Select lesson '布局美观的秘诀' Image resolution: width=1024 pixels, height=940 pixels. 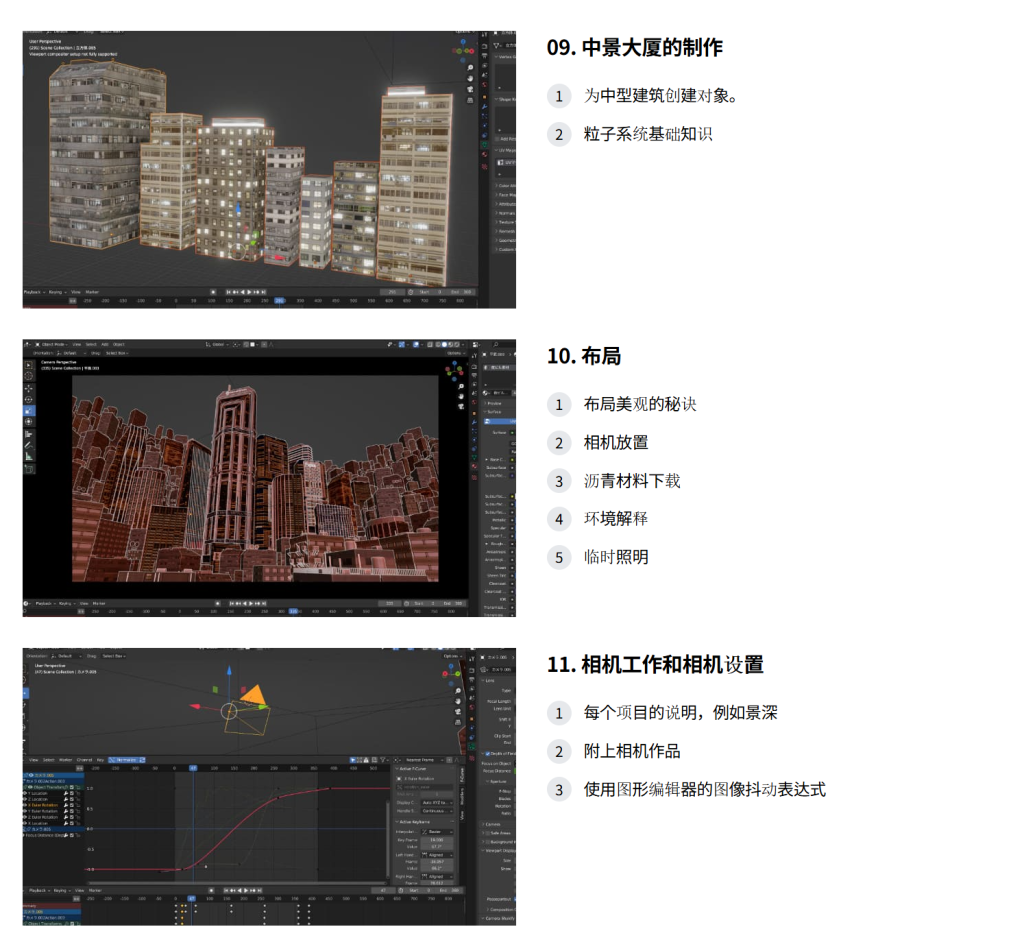(x=640, y=404)
